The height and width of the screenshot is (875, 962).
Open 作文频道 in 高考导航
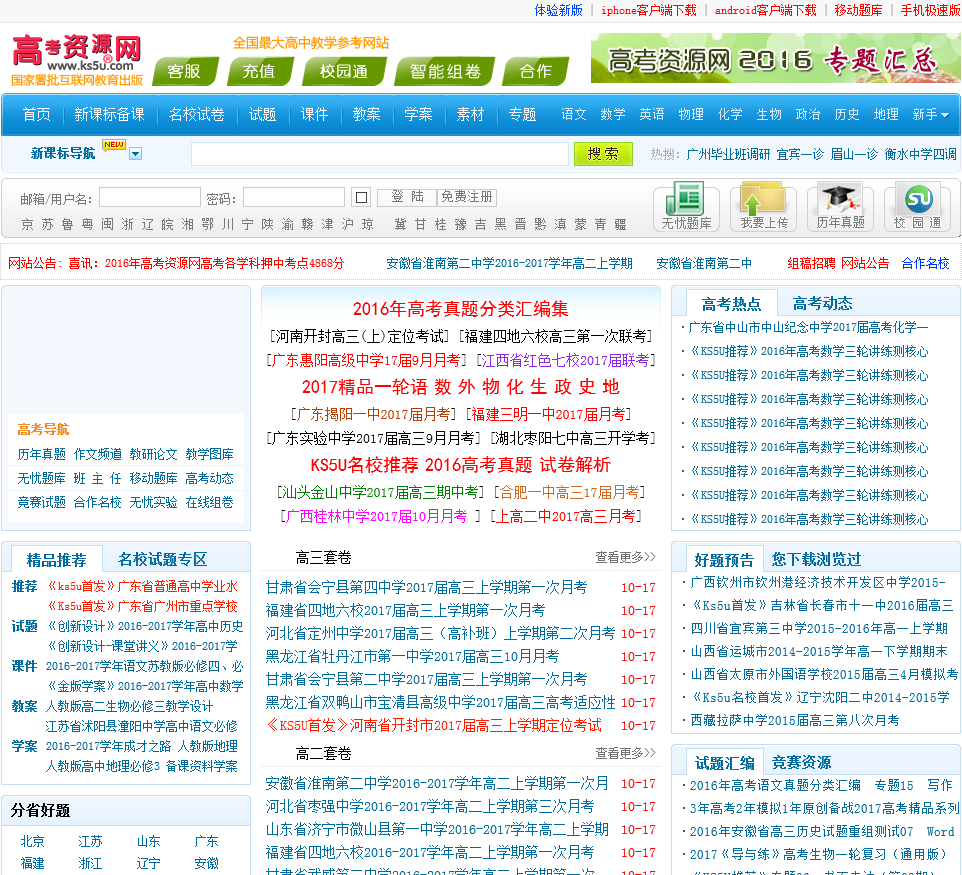[98, 454]
